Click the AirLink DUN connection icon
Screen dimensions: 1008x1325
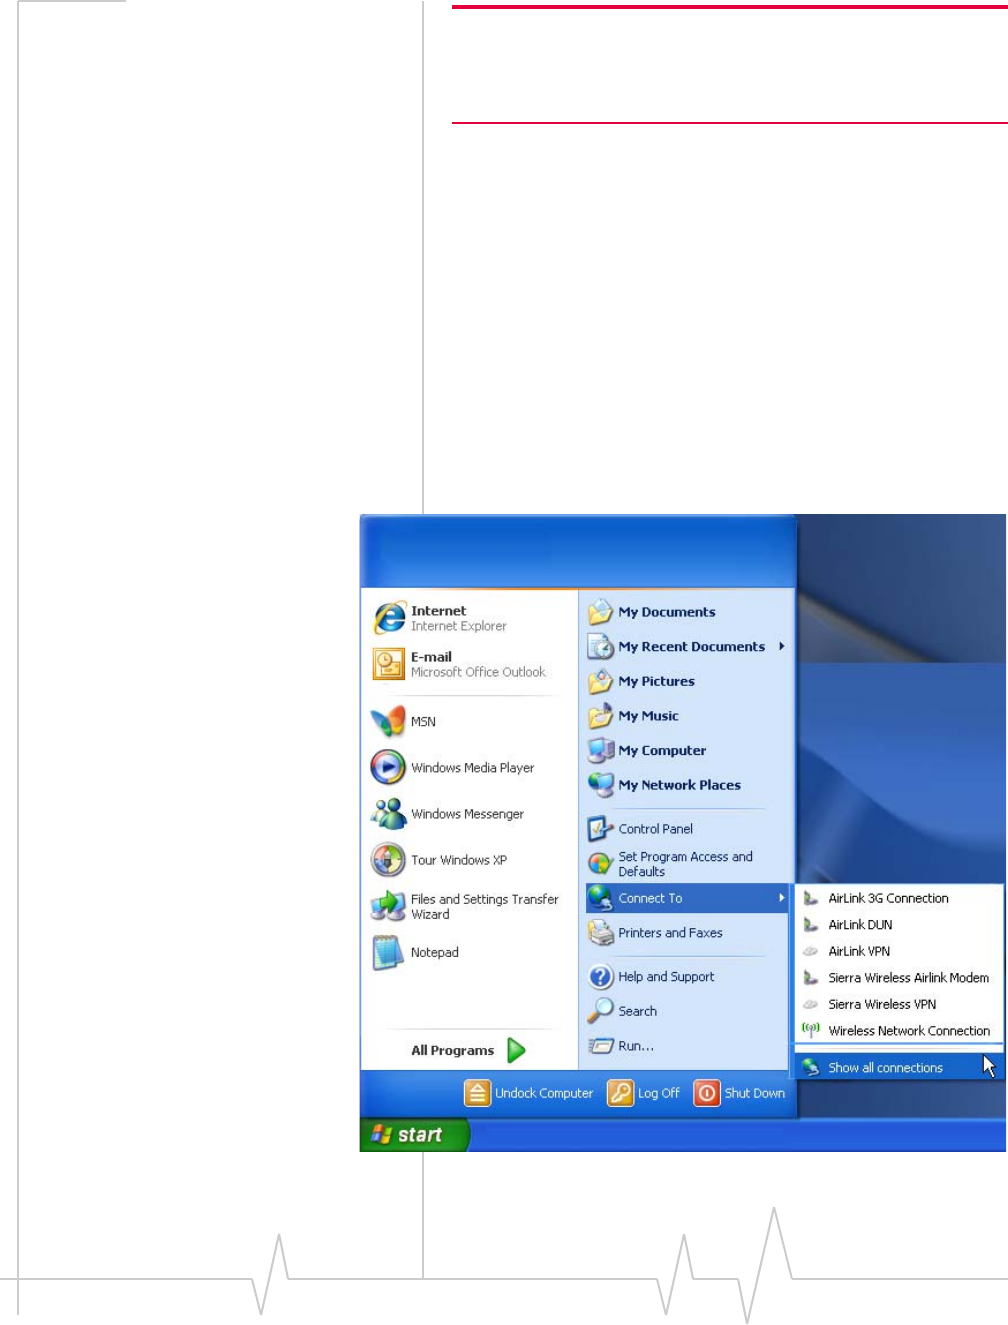(811, 925)
